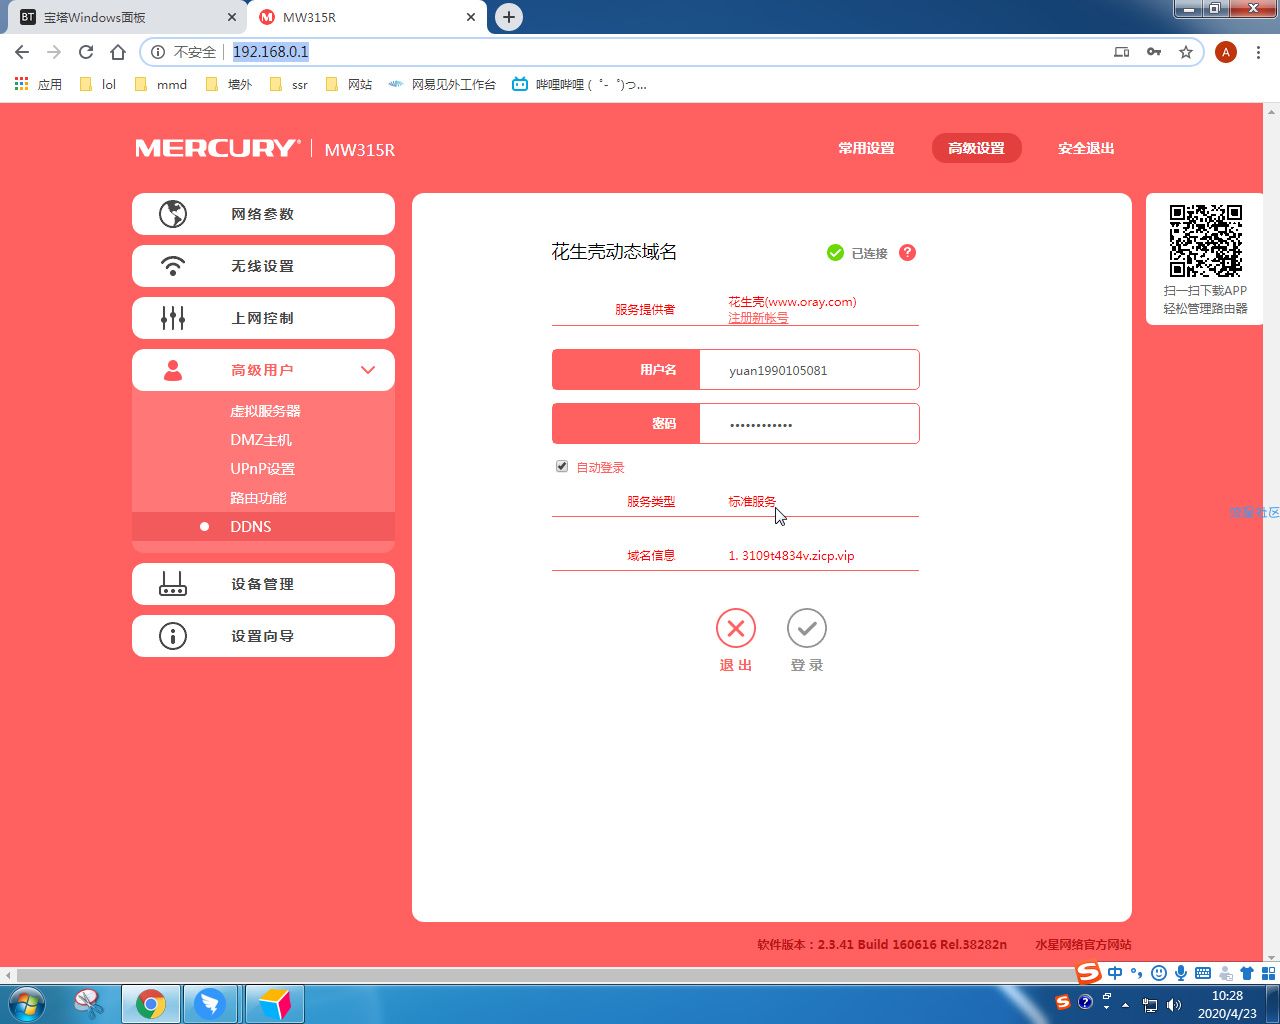Open the ssr bookmarks folder

(289, 85)
